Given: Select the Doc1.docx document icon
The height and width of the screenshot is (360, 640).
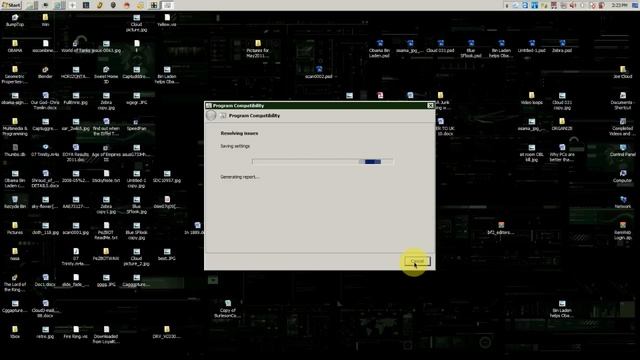Looking at the screenshot, I should 45,280.
